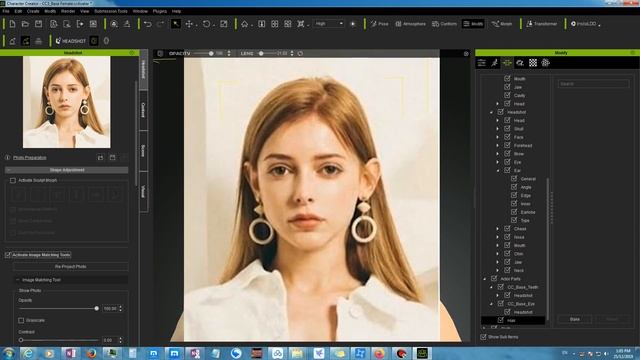Viewport: 640px width, 360px height.
Task: Open the render quality High dropdown
Action: pyautogui.click(x=329, y=24)
